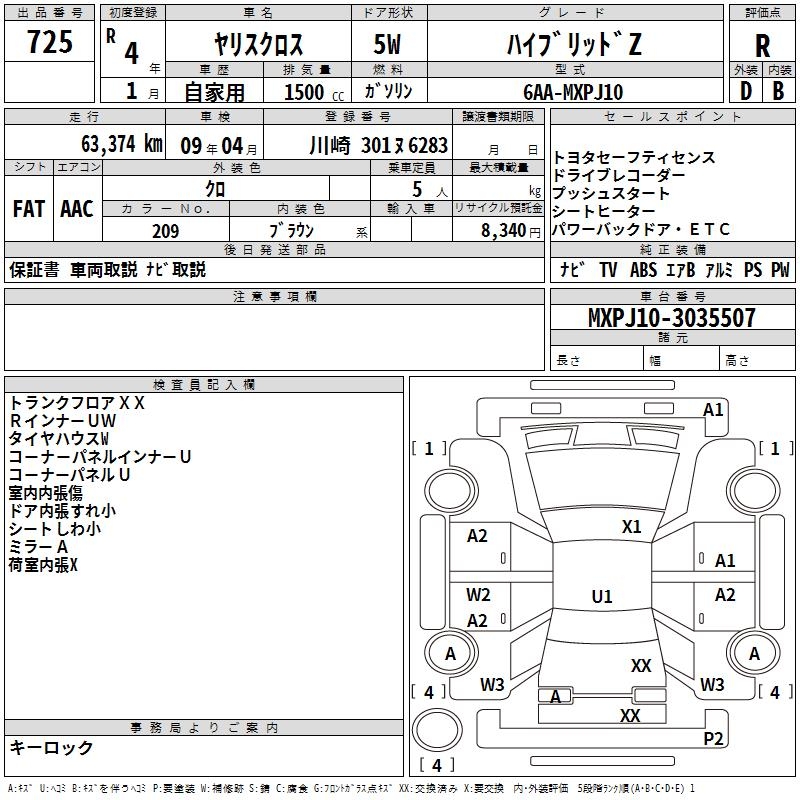Click recycle deposit 8,340円
This screenshot has width=800, height=800.
(510, 231)
